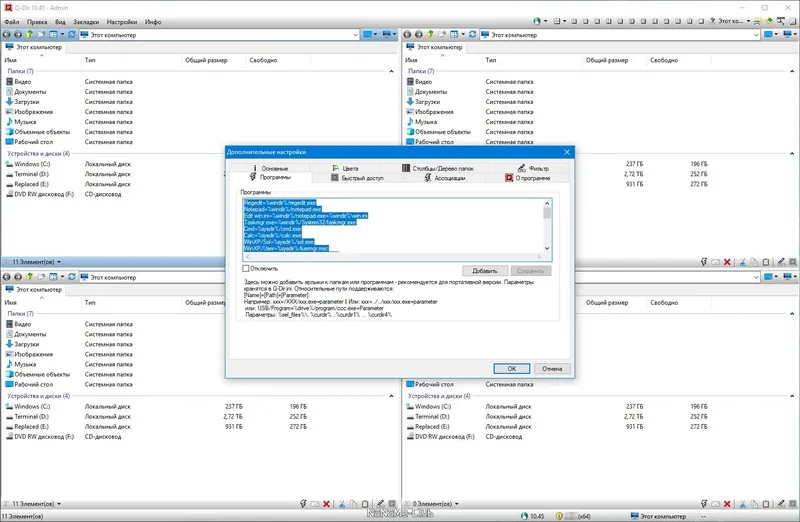The image size is (800, 522).
Task: Select Terminal (D:) in the bottom-right pane
Action: point(432,416)
